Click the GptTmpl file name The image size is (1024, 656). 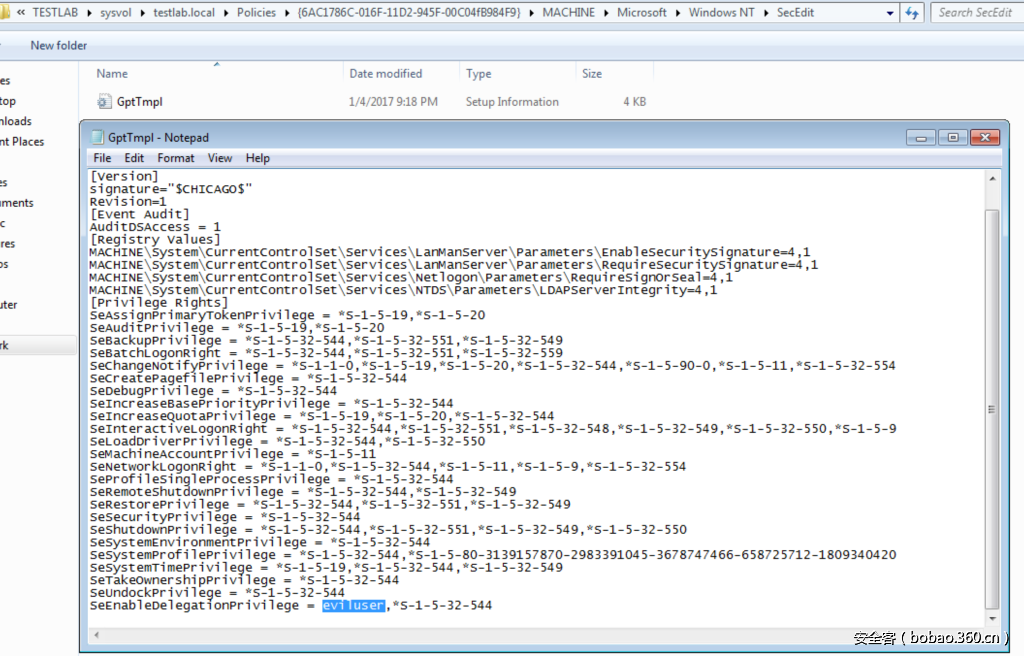coord(139,101)
